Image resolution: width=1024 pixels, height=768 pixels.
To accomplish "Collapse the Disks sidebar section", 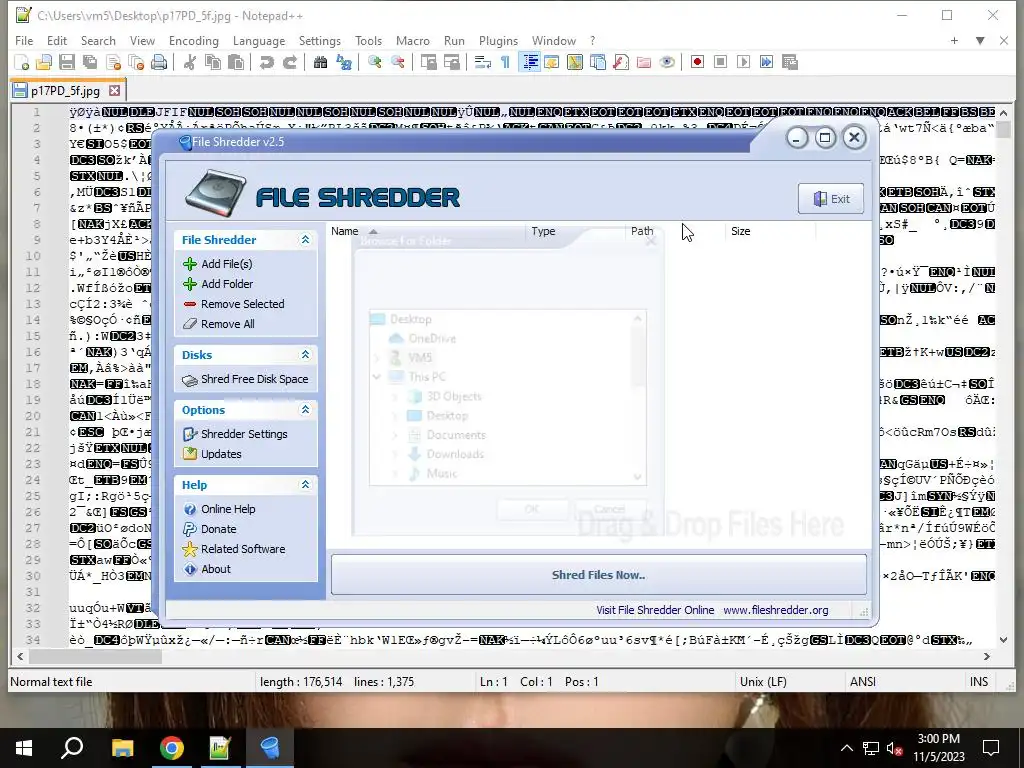I will click(x=305, y=355).
